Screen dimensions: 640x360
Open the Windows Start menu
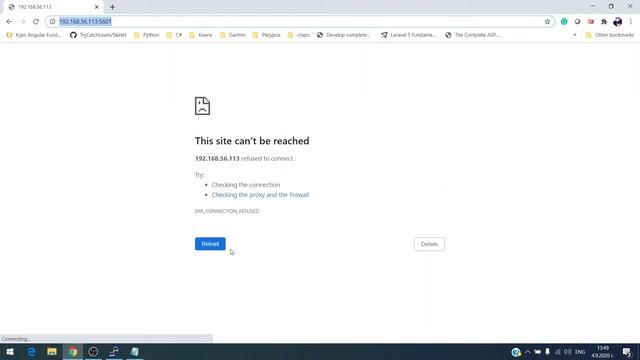(x=10, y=351)
